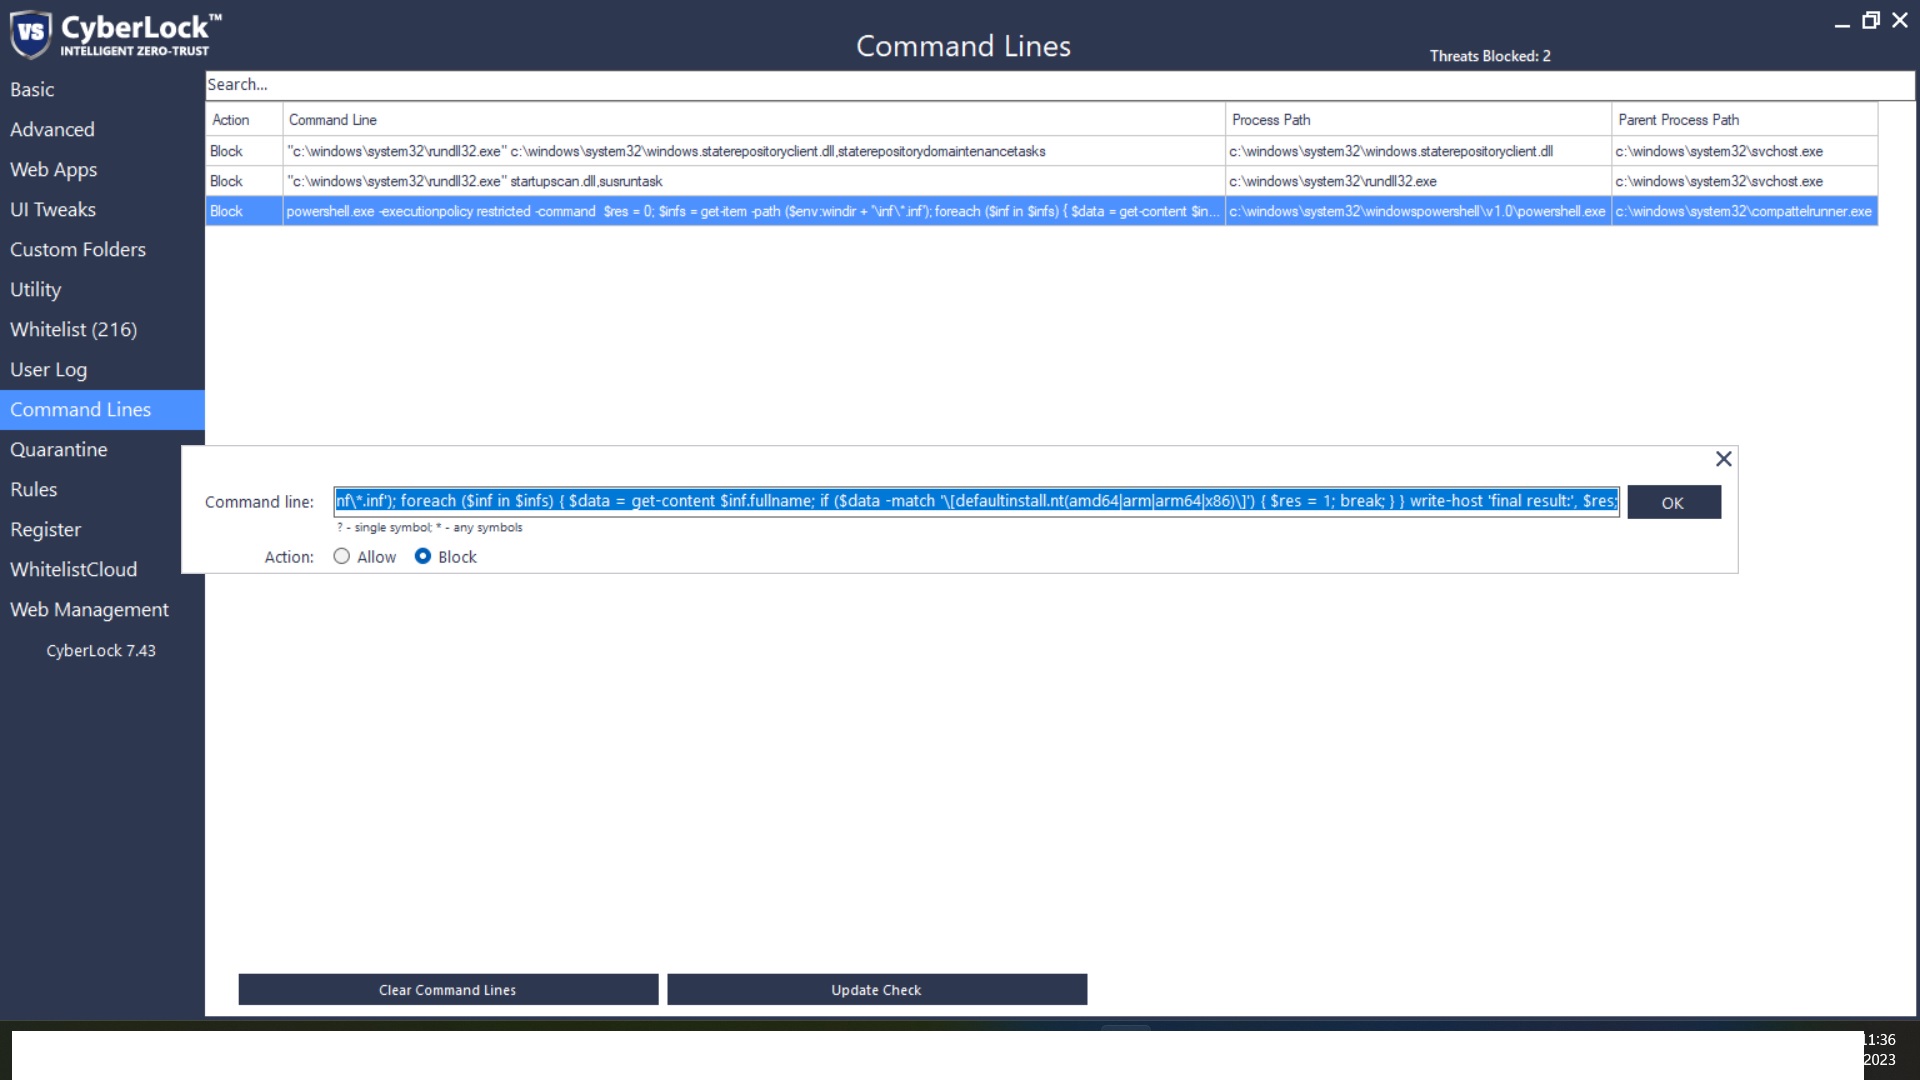Open the Web Management page

pyautogui.click(x=89, y=610)
